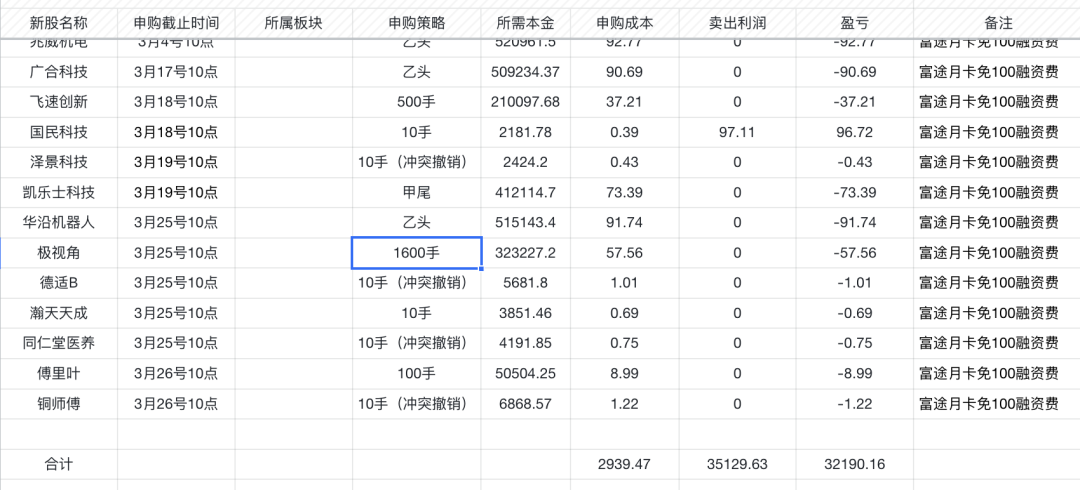Click the 极视角 name cell
The width and height of the screenshot is (1080, 490).
pos(59,253)
